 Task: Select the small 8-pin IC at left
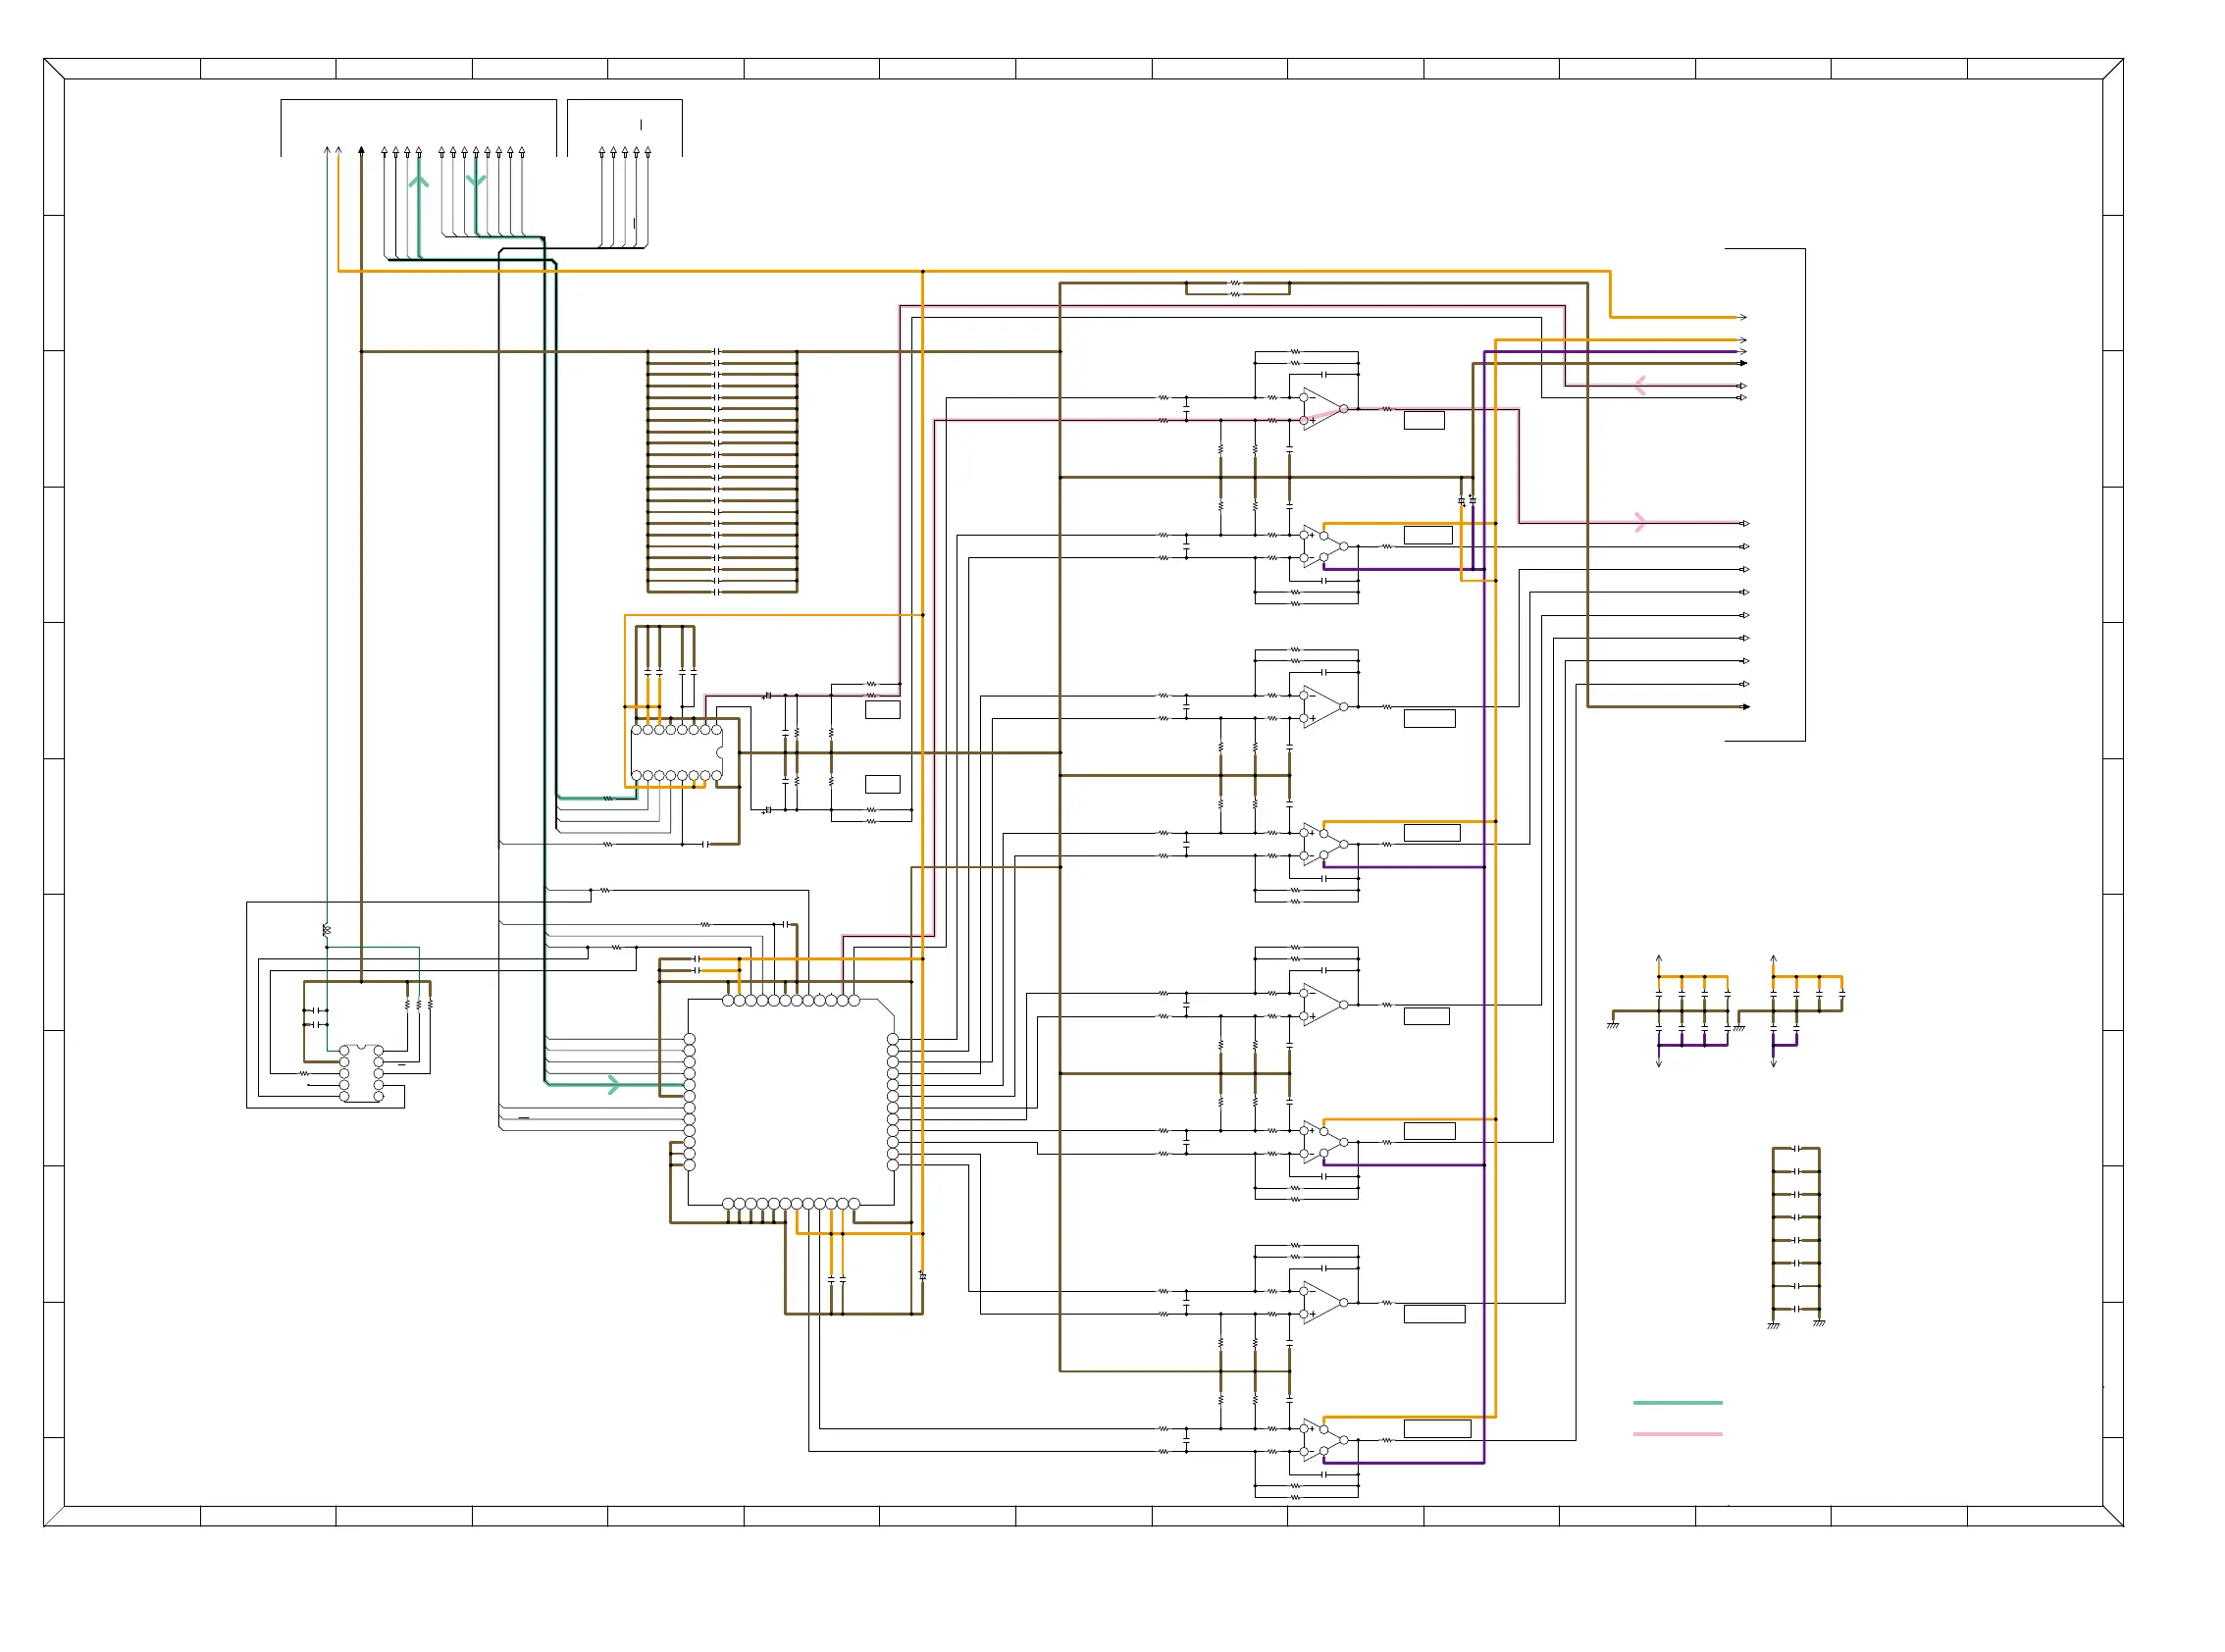tap(361, 1074)
